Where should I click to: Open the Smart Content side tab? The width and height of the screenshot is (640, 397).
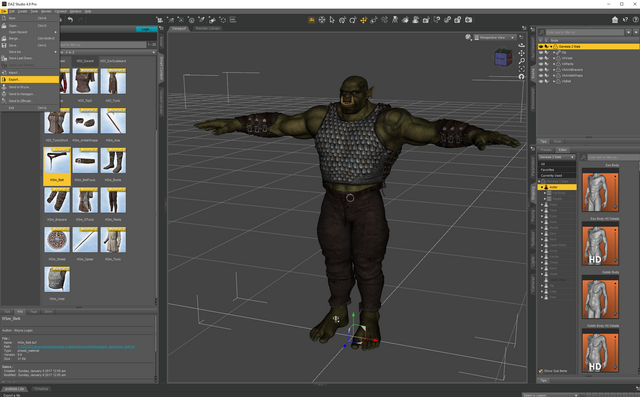tap(161, 68)
